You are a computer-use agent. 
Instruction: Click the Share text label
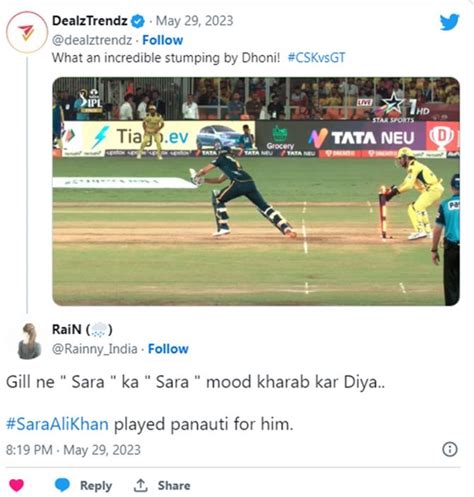(174, 485)
